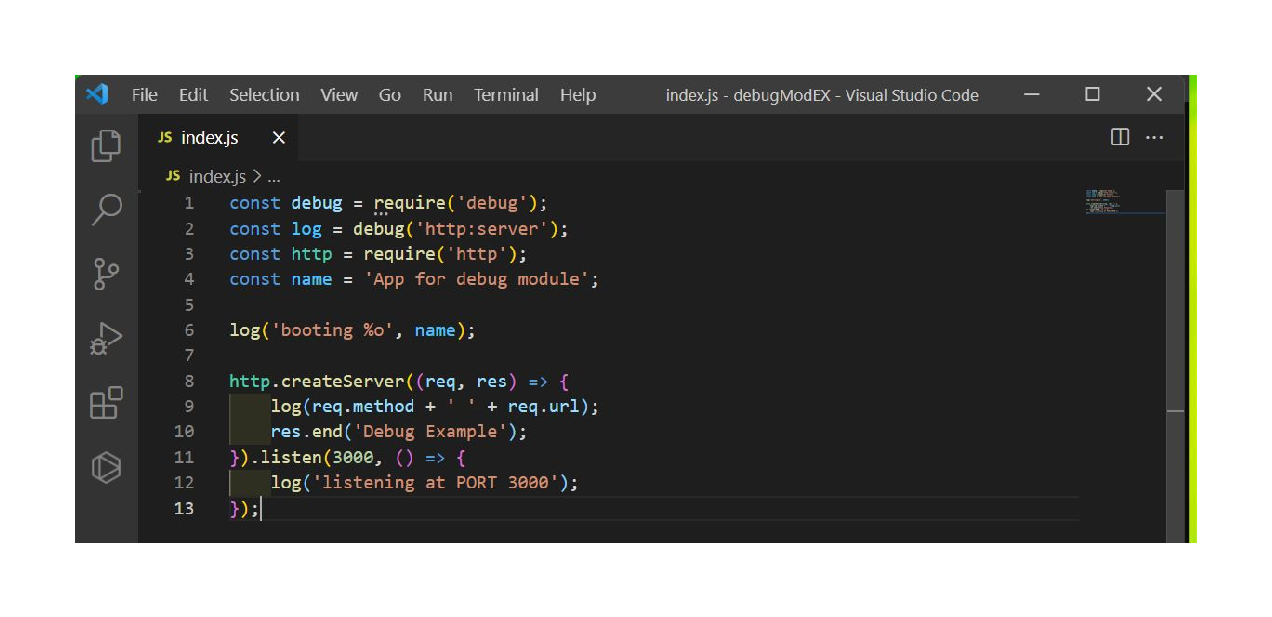Click the number 3000 in listen call

pyautogui.click(x=352, y=457)
